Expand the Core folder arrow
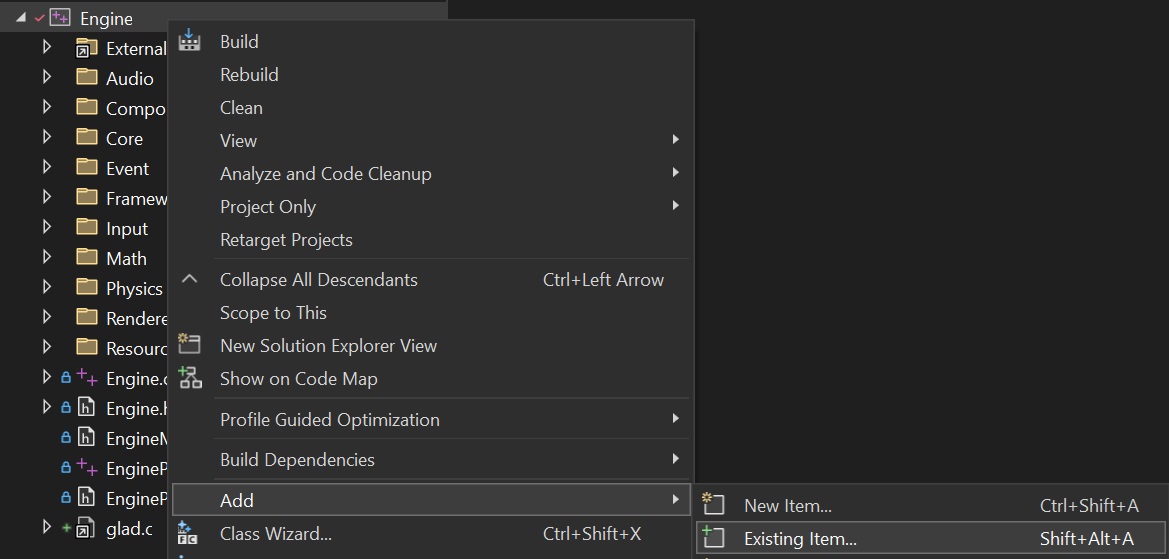This screenshot has height=559, width=1169. click(46, 137)
